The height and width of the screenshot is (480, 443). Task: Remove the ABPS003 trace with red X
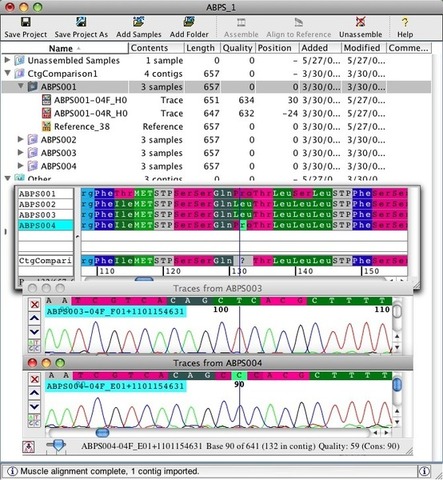34,304
